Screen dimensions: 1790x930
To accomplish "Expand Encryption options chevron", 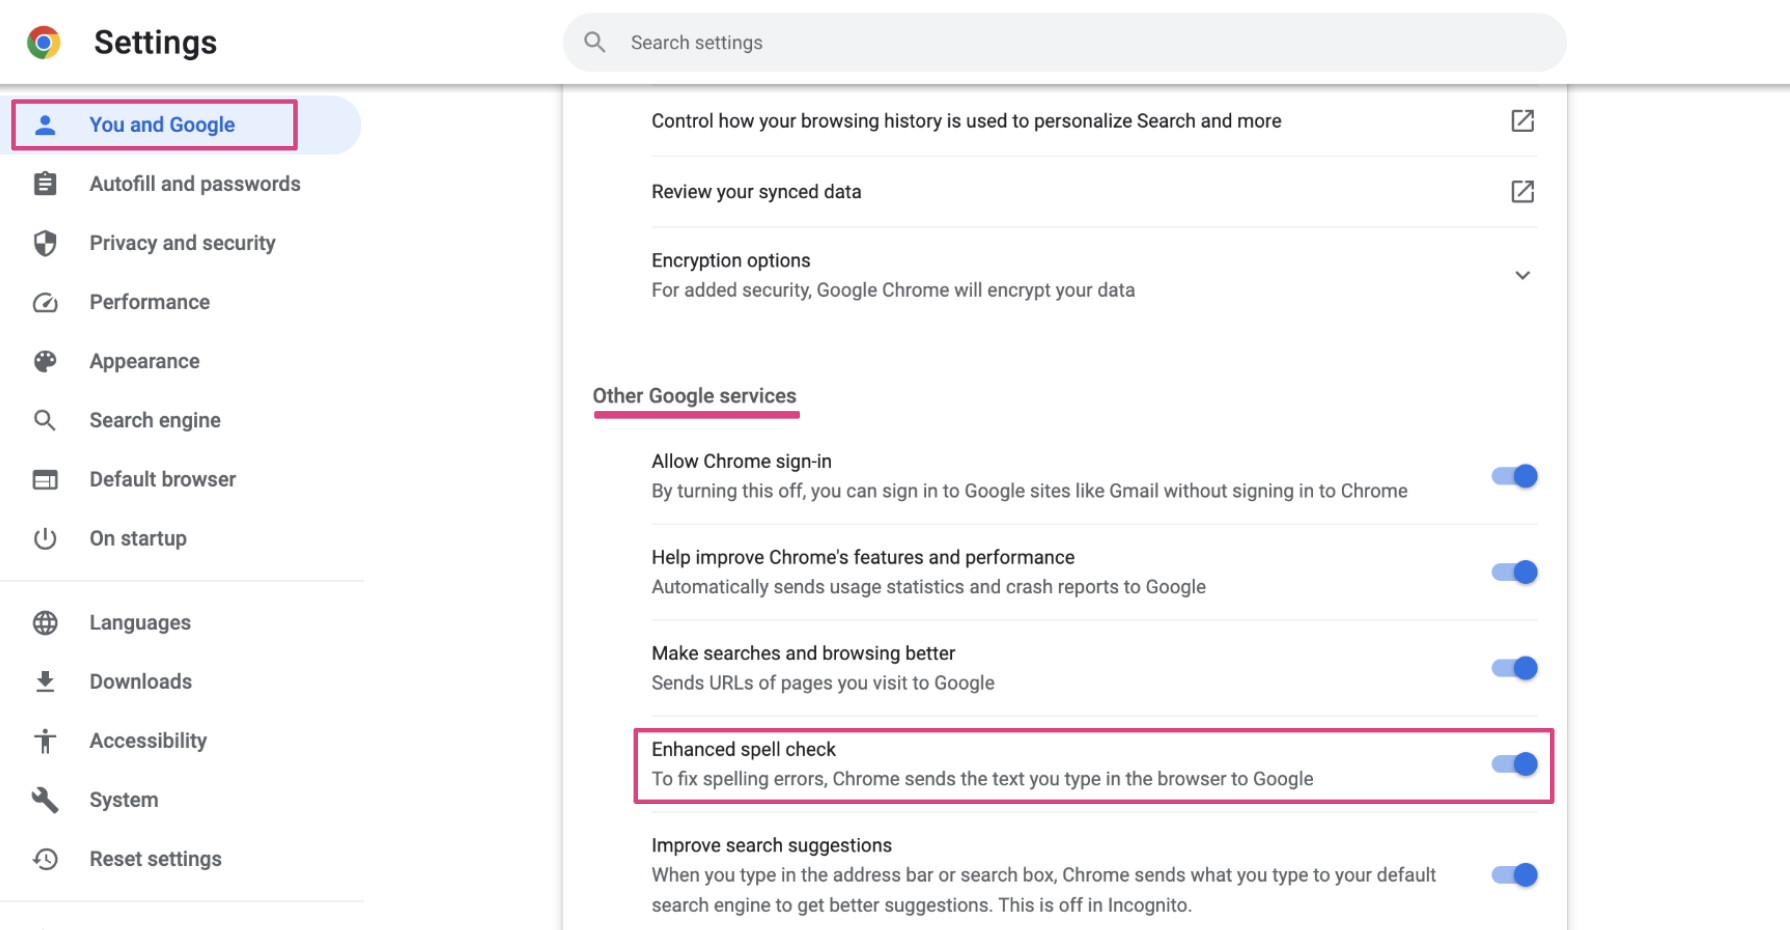I will pyautogui.click(x=1522, y=275).
